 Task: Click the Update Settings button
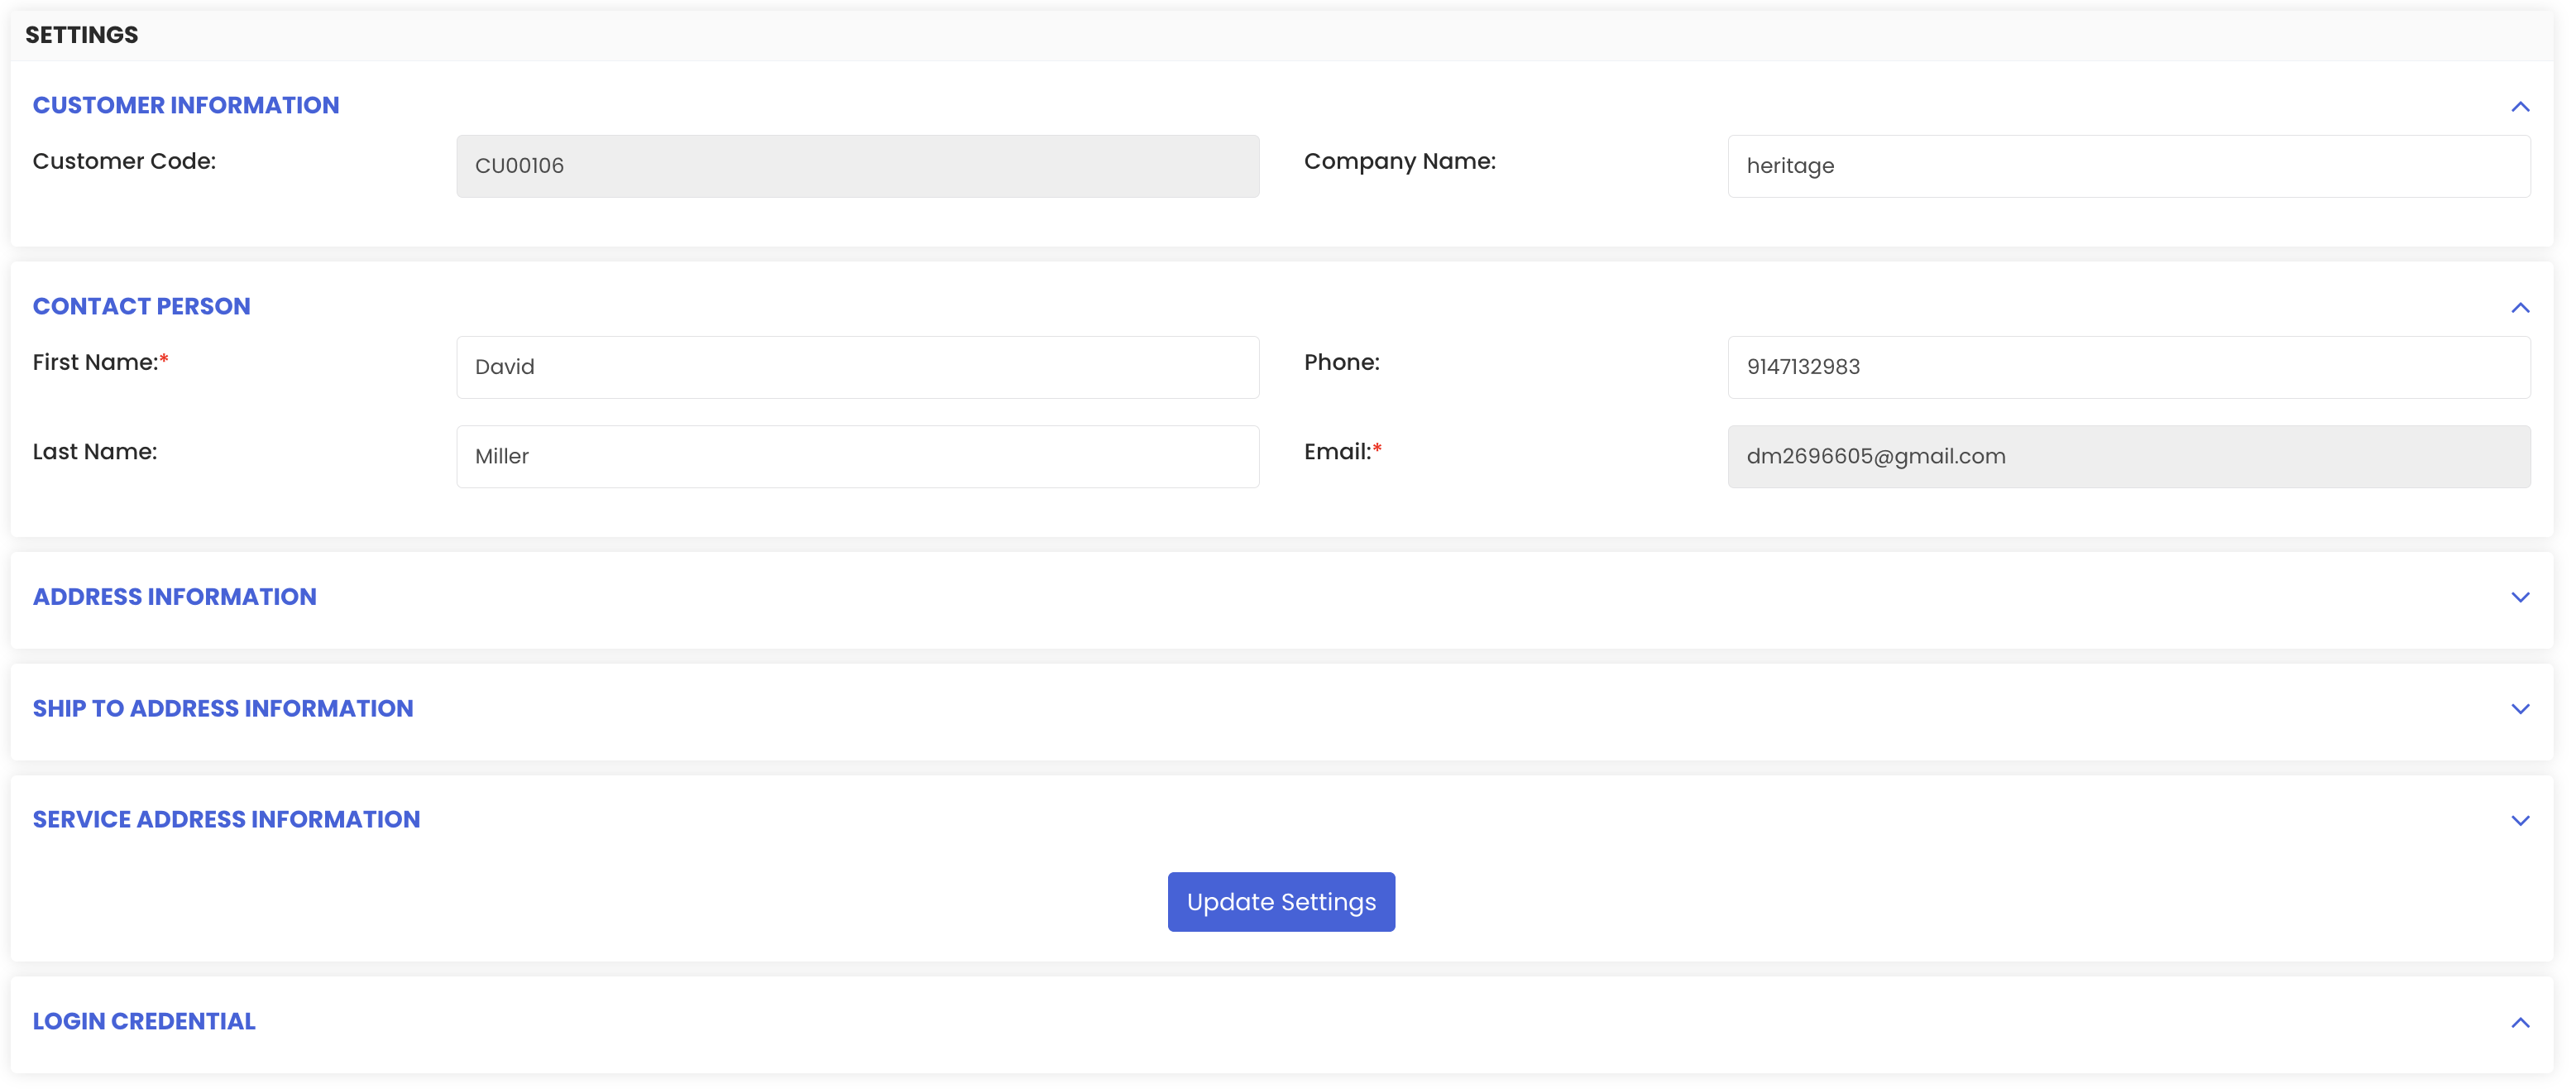coord(1280,901)
